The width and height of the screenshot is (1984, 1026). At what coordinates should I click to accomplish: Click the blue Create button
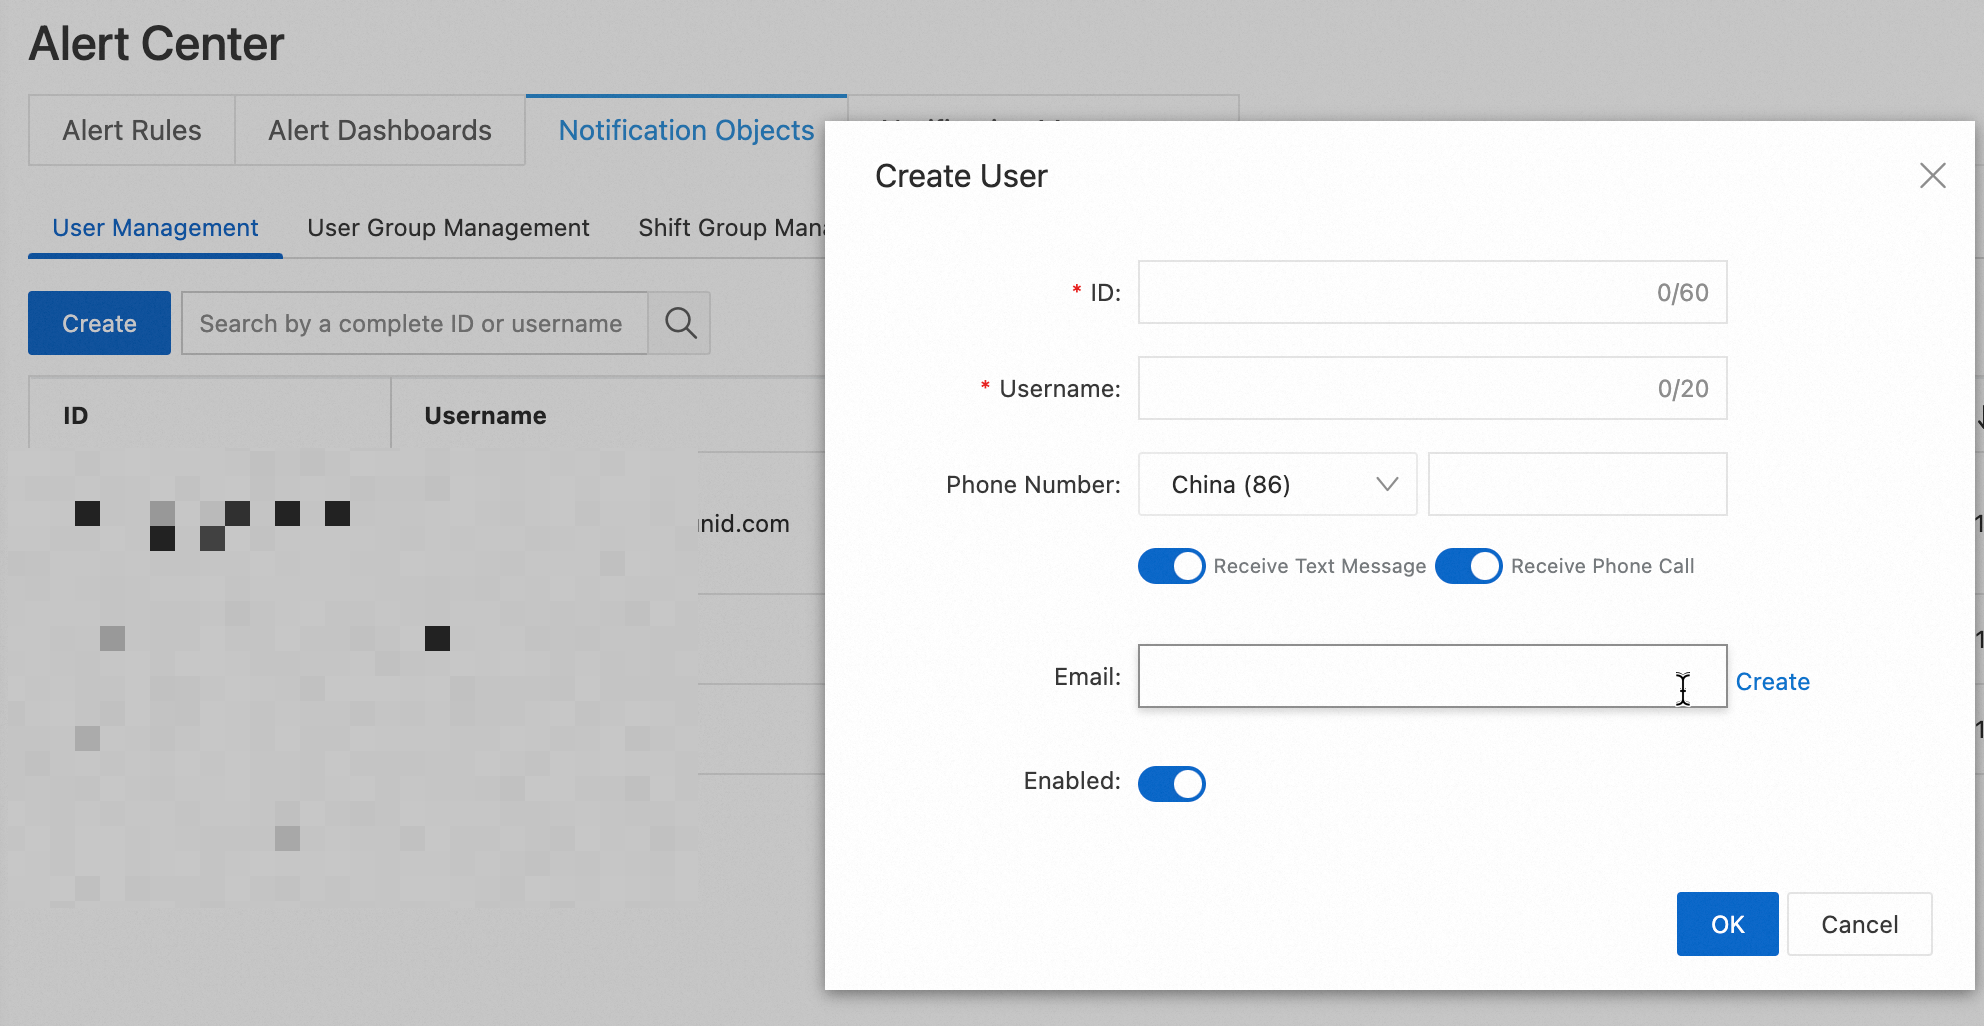click(99, 323)
